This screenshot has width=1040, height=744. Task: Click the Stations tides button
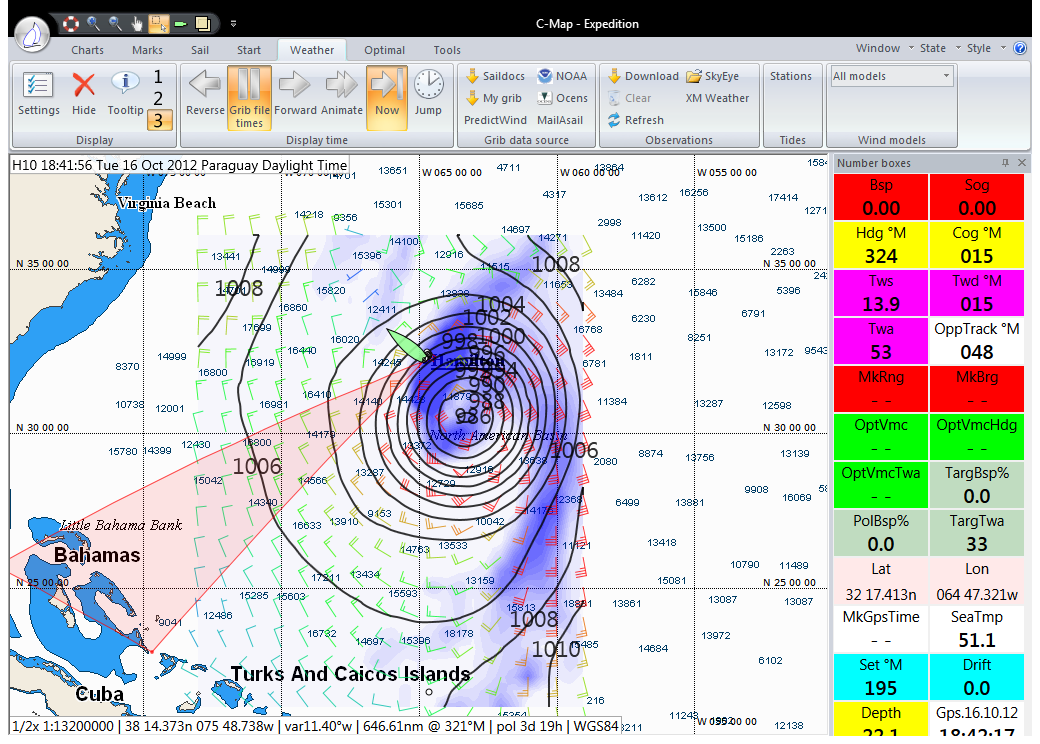[791, 76]
